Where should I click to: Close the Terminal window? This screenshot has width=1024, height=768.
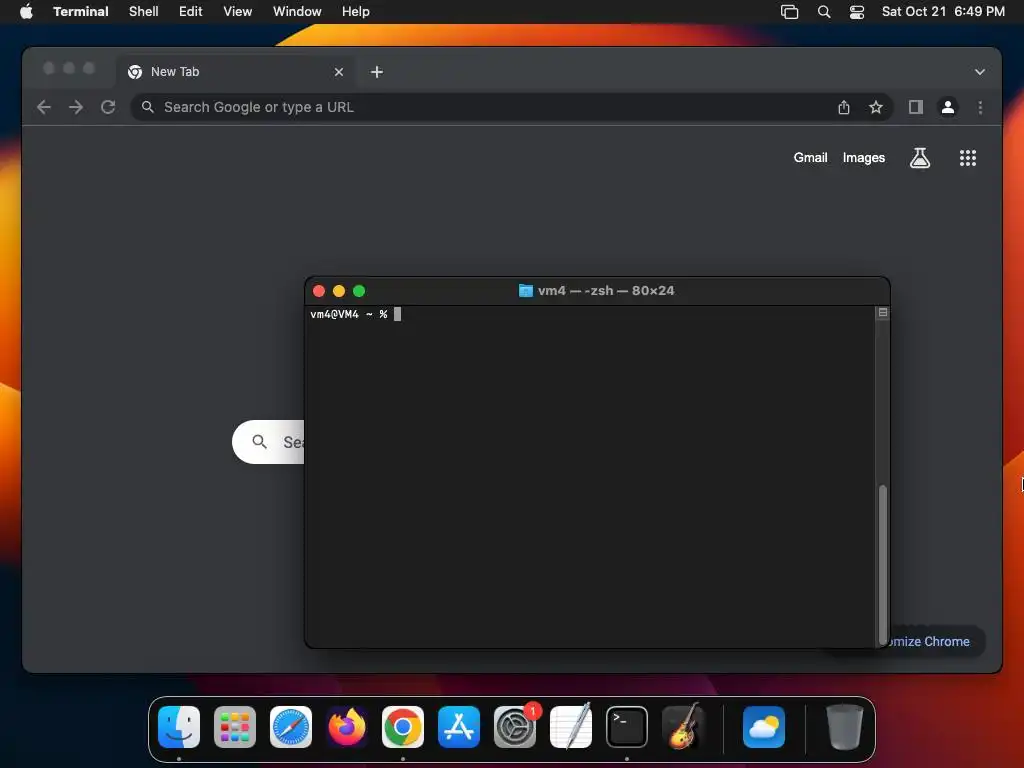coord(319,291)
